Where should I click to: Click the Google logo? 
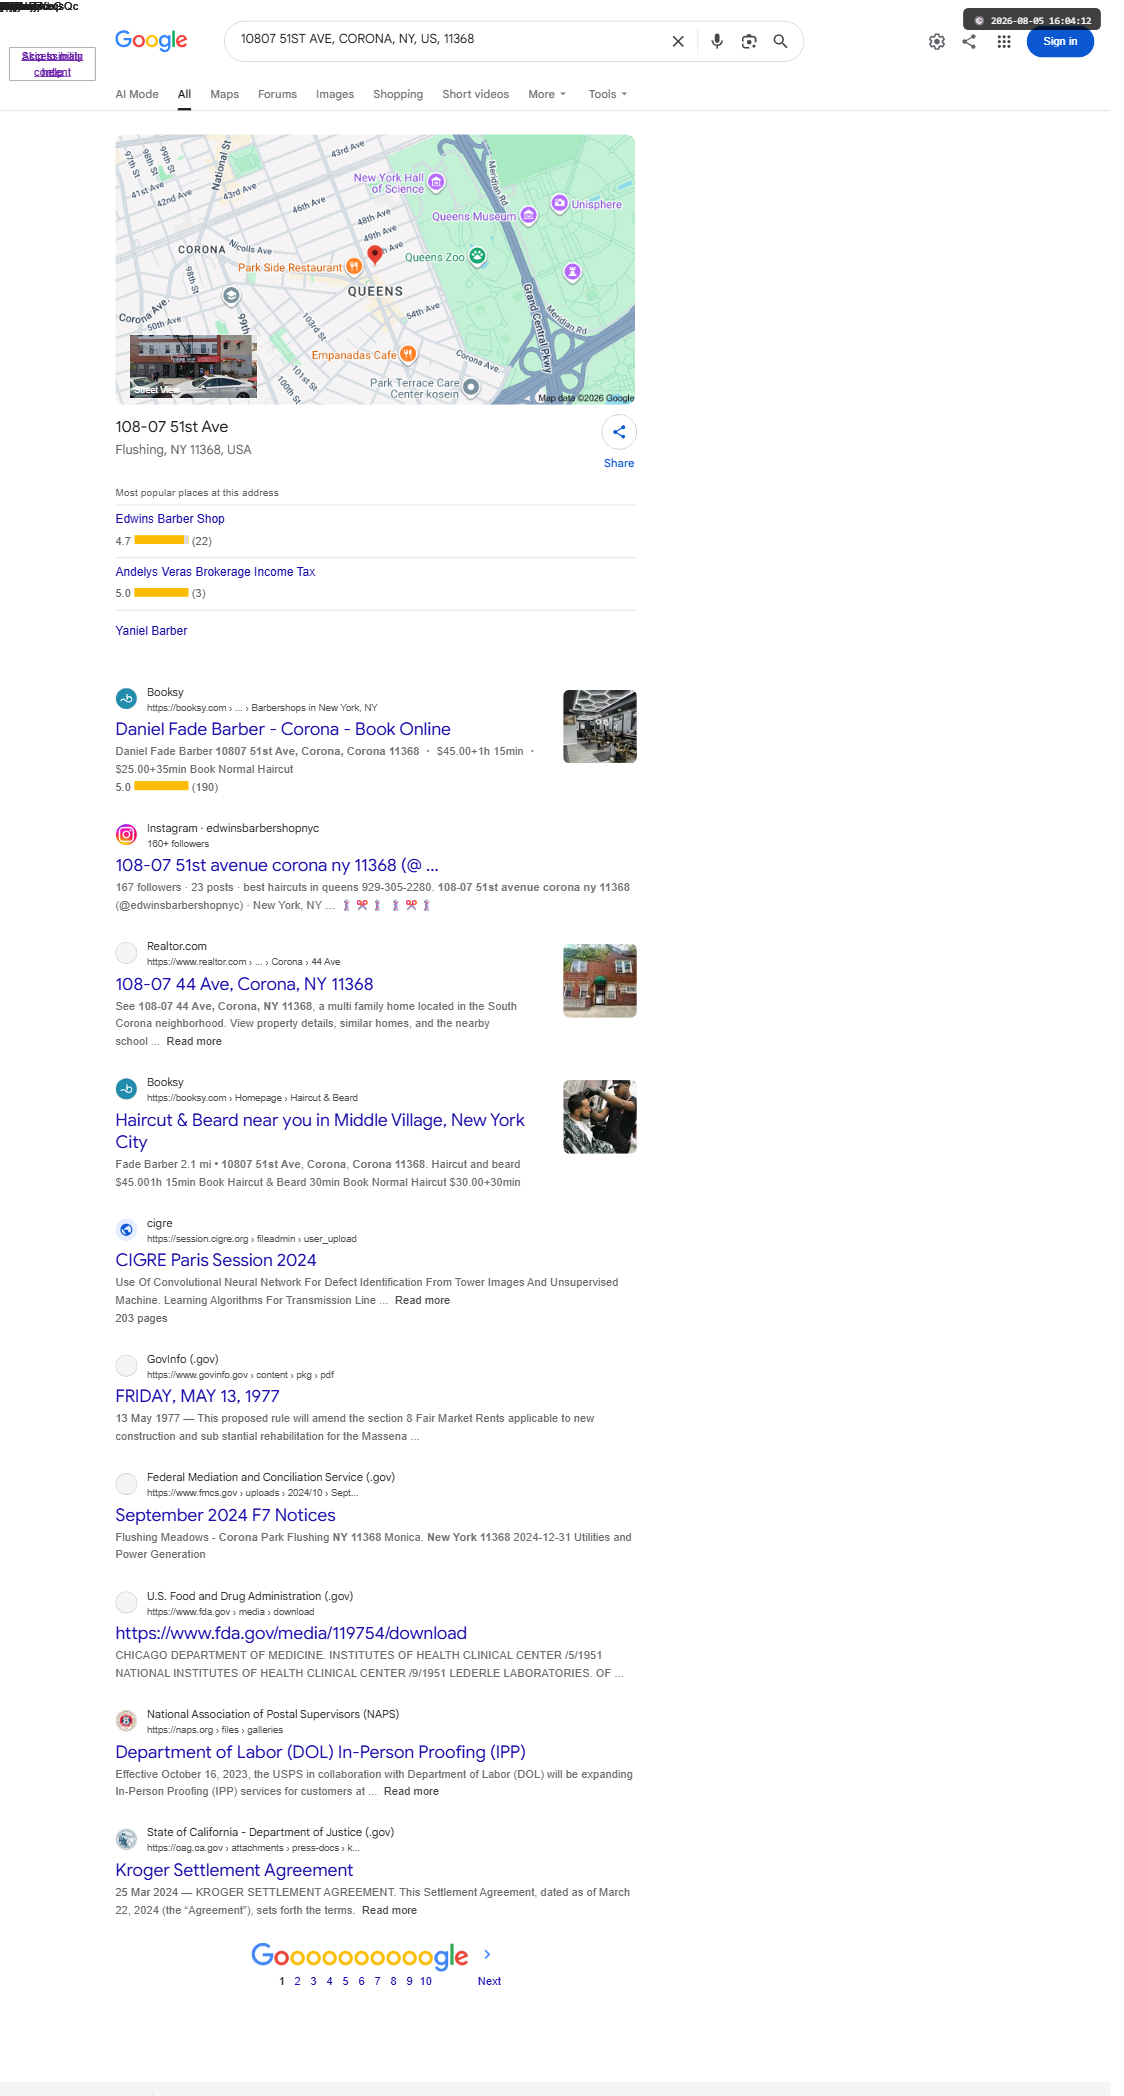tap(151, 40)
